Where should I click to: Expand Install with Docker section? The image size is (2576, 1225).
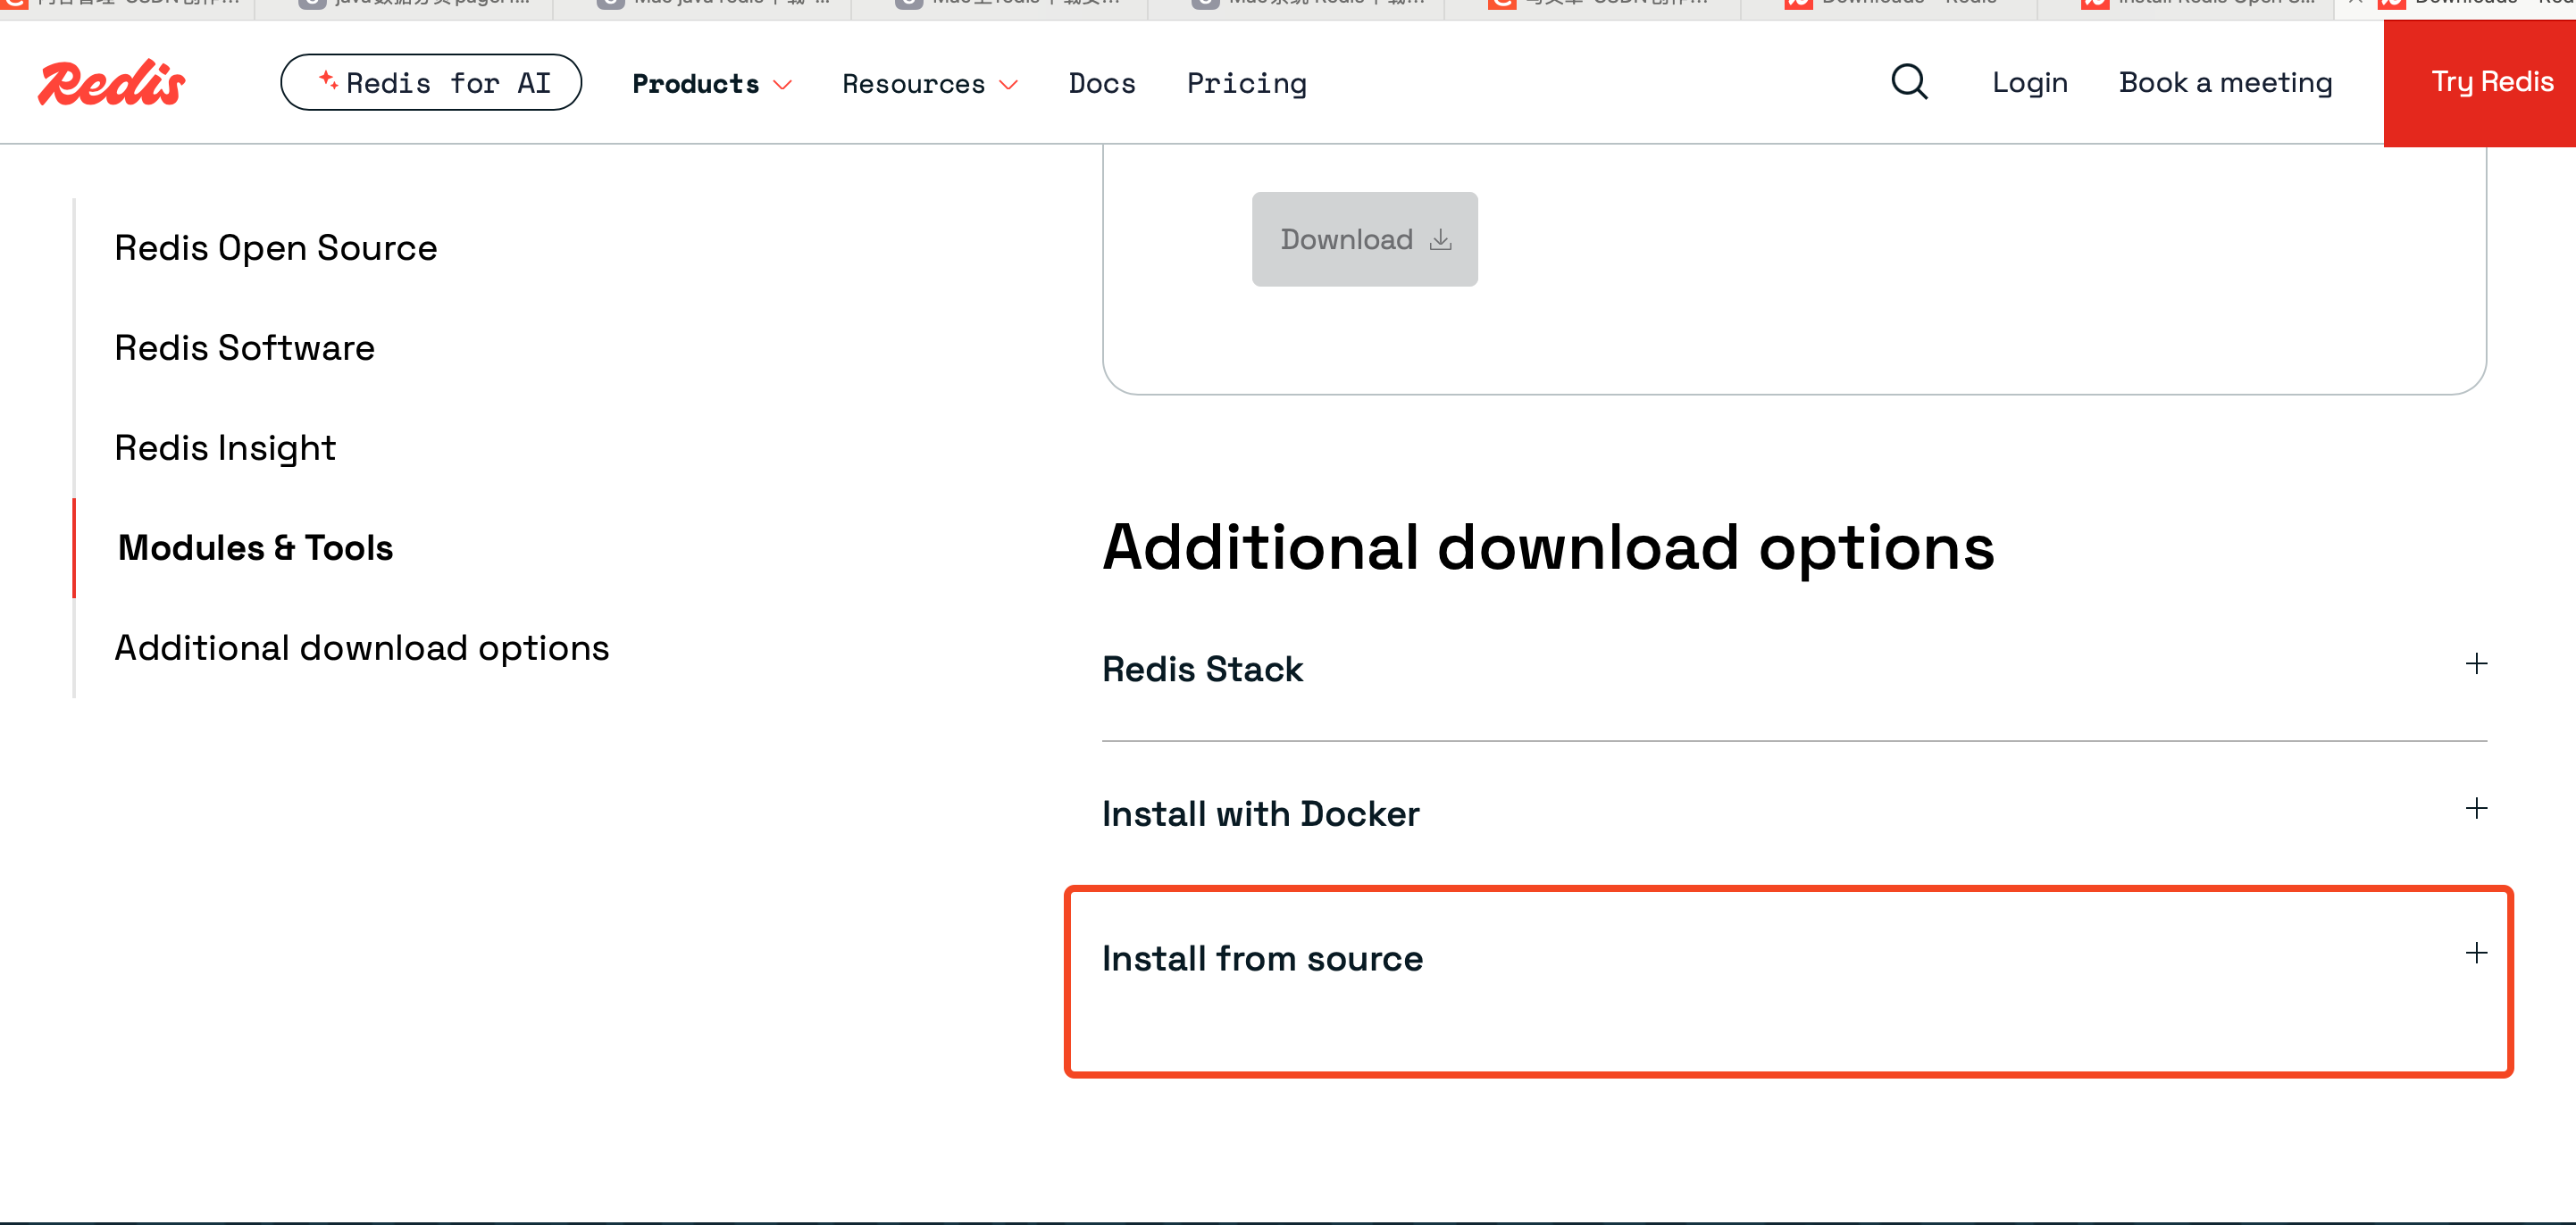point(1260,814)
